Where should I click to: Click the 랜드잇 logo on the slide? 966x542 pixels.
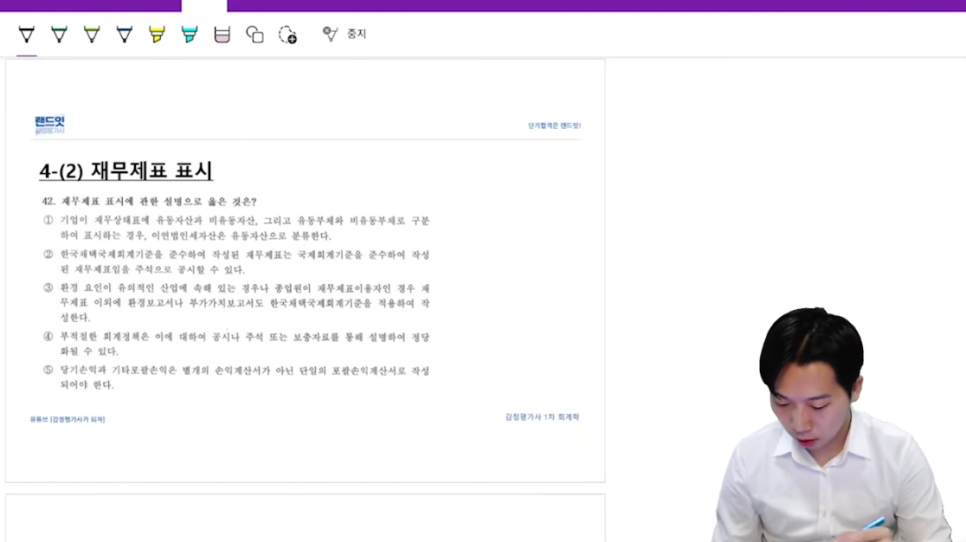tap(50, 124)
